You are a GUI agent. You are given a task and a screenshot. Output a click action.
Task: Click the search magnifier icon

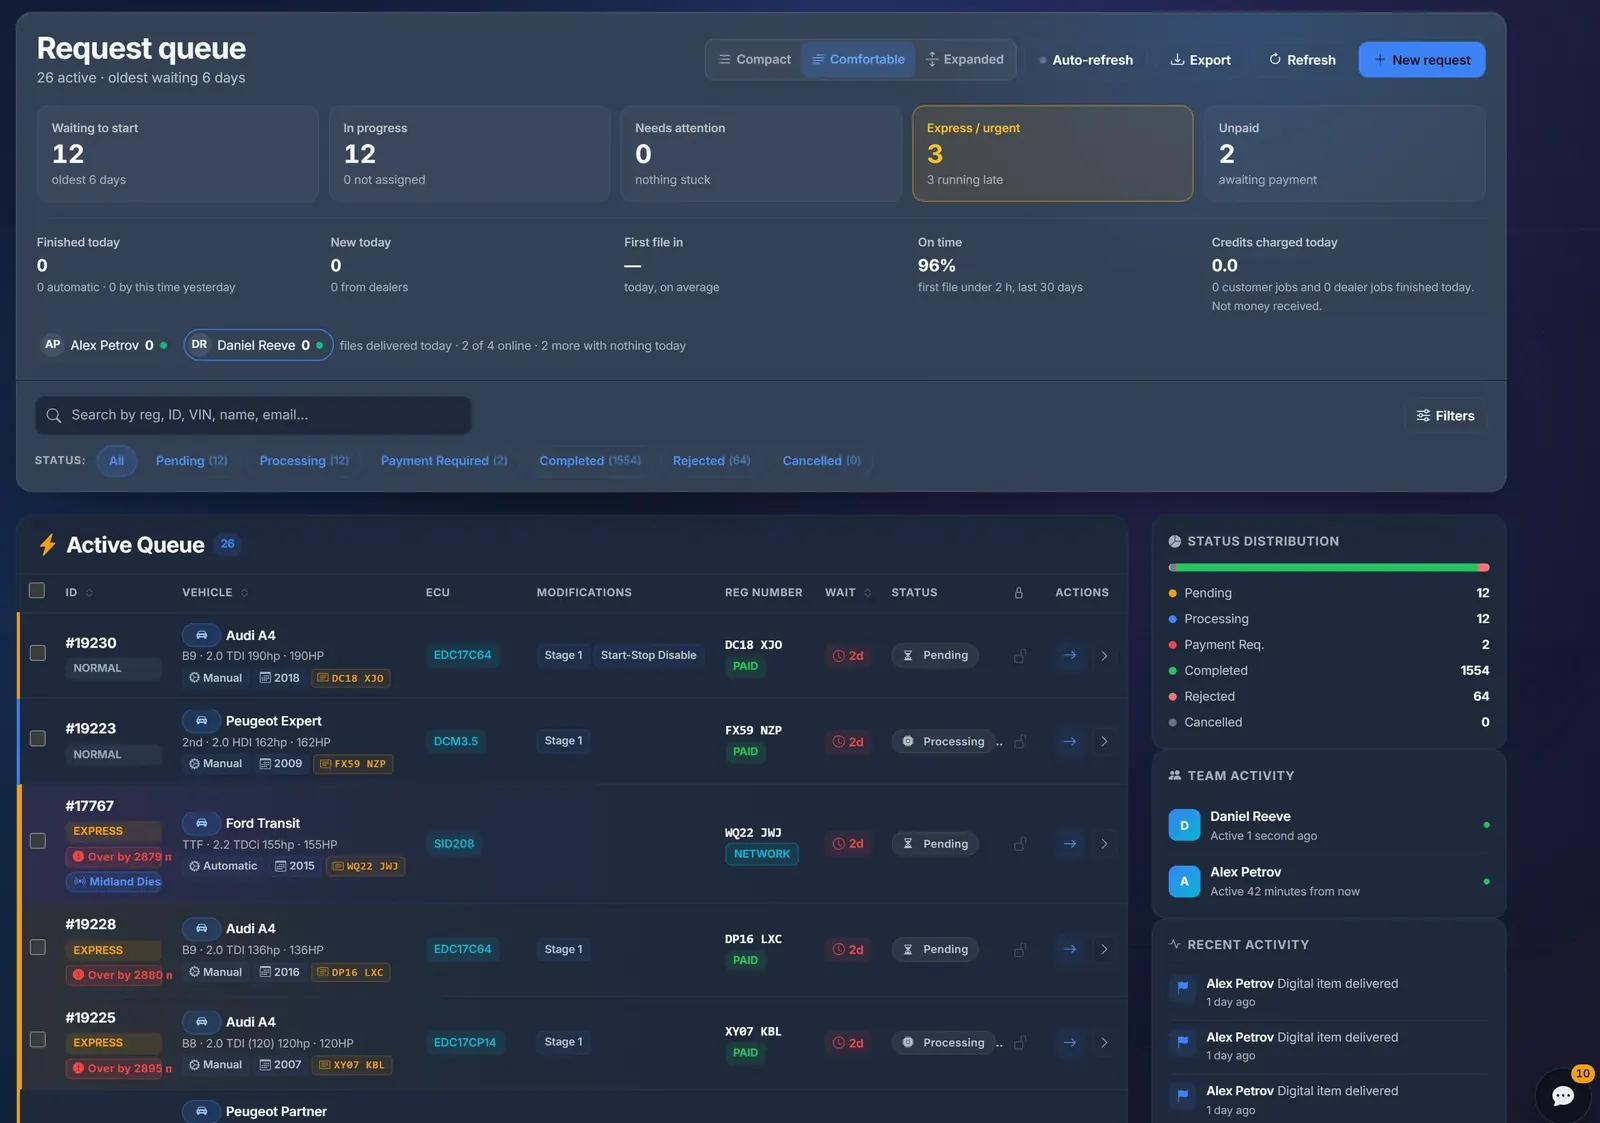54,415
